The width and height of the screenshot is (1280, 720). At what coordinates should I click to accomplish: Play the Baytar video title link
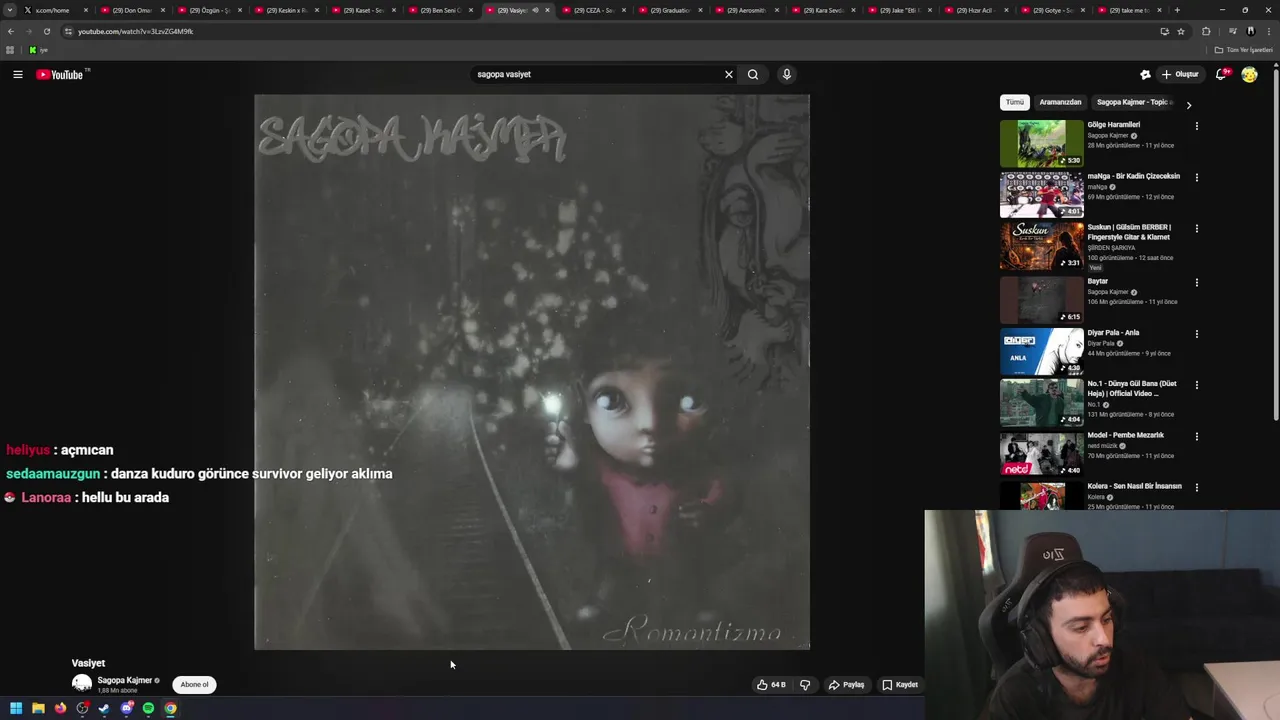1098,281
